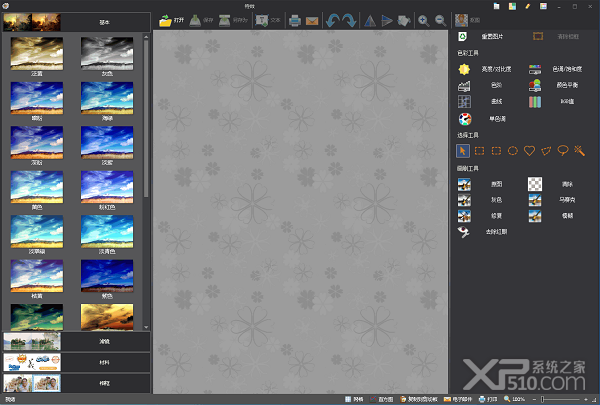Screen dimensions: 600x405
Task: Click the plus at zoom slider's end
Action: (586, 399)
